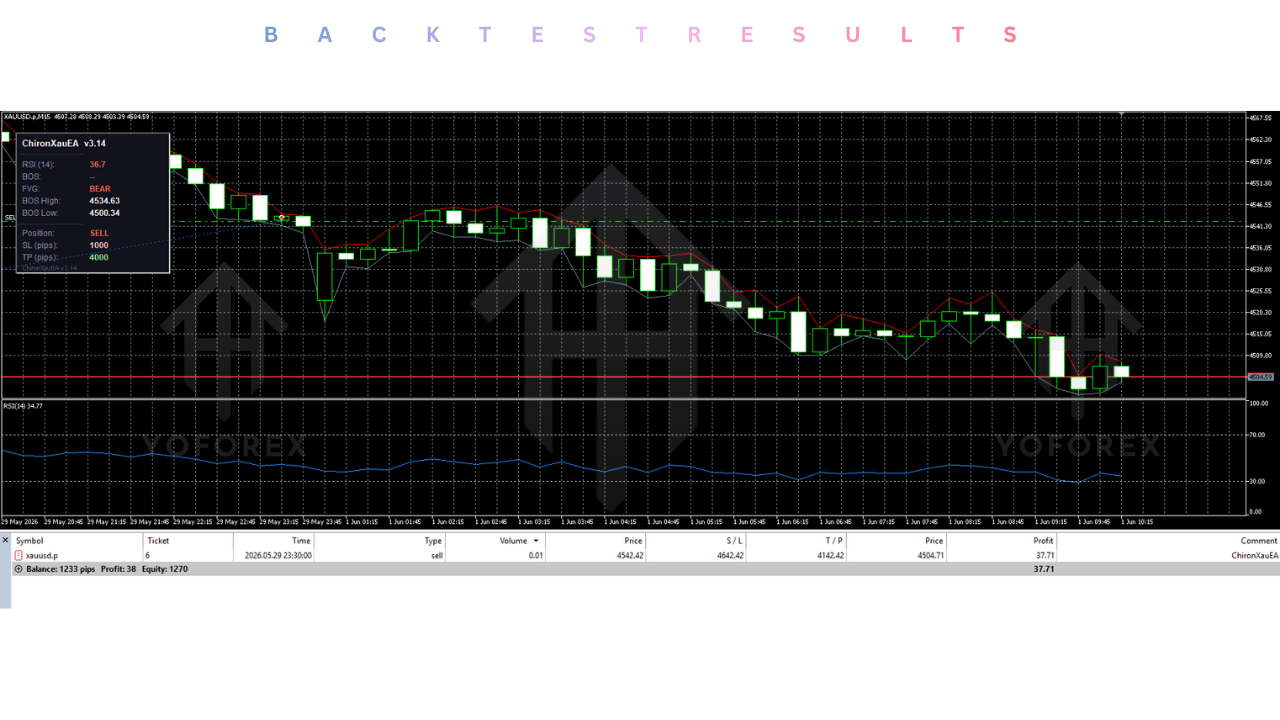Click the S / L column header
The height and width of the screenshot is (720, 1280).
point(733,541)
